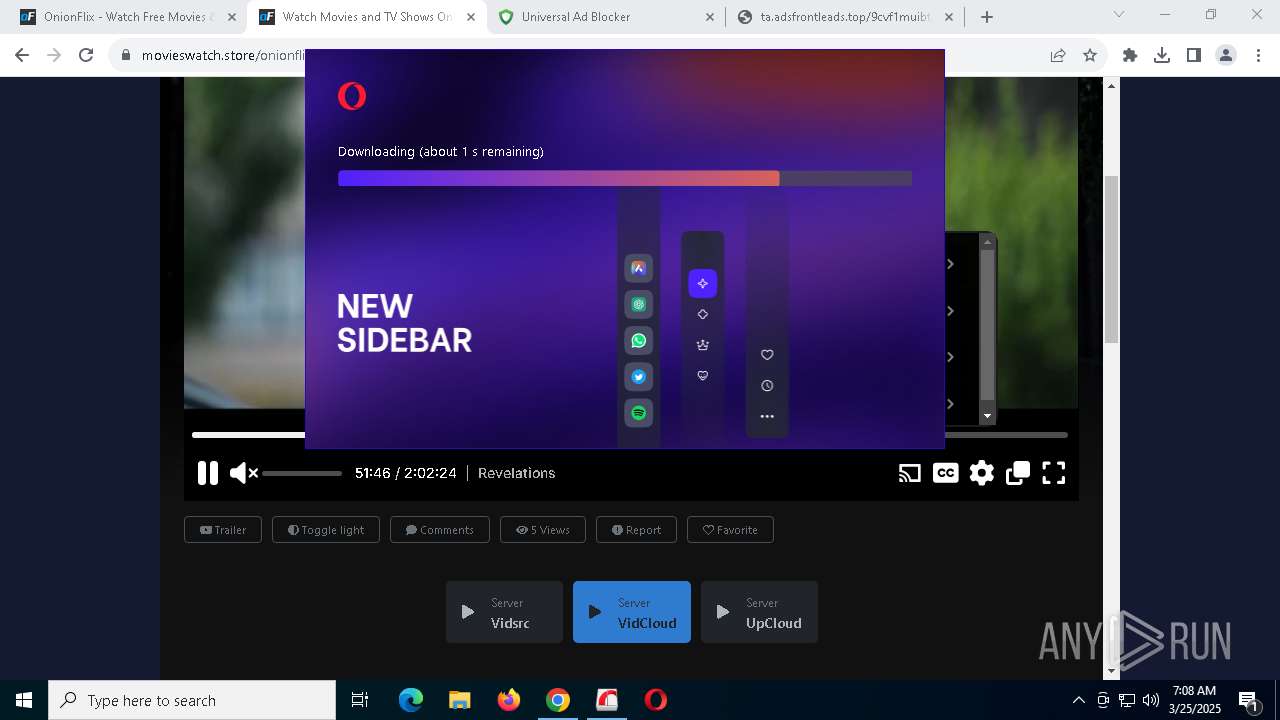This screenshot has height=720, width=1280.
Task: Open File Explorer from taskbar
Action: pyautogui.click(x=460, y=700)
